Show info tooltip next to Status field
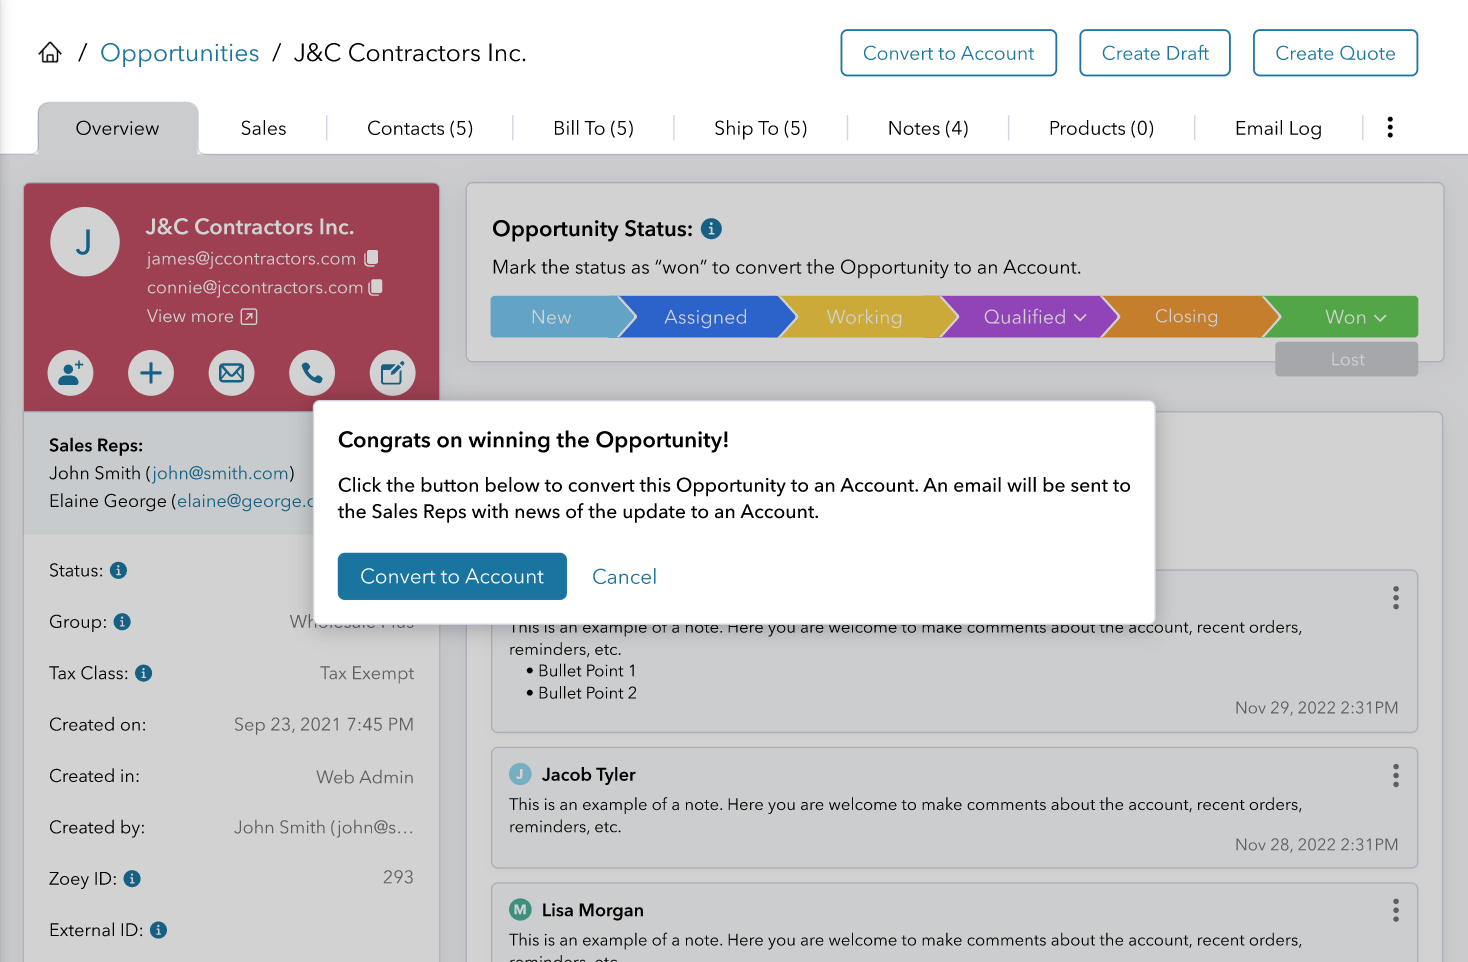The width and height of the screenshot is (1468, 962). [x=118, y=570]
